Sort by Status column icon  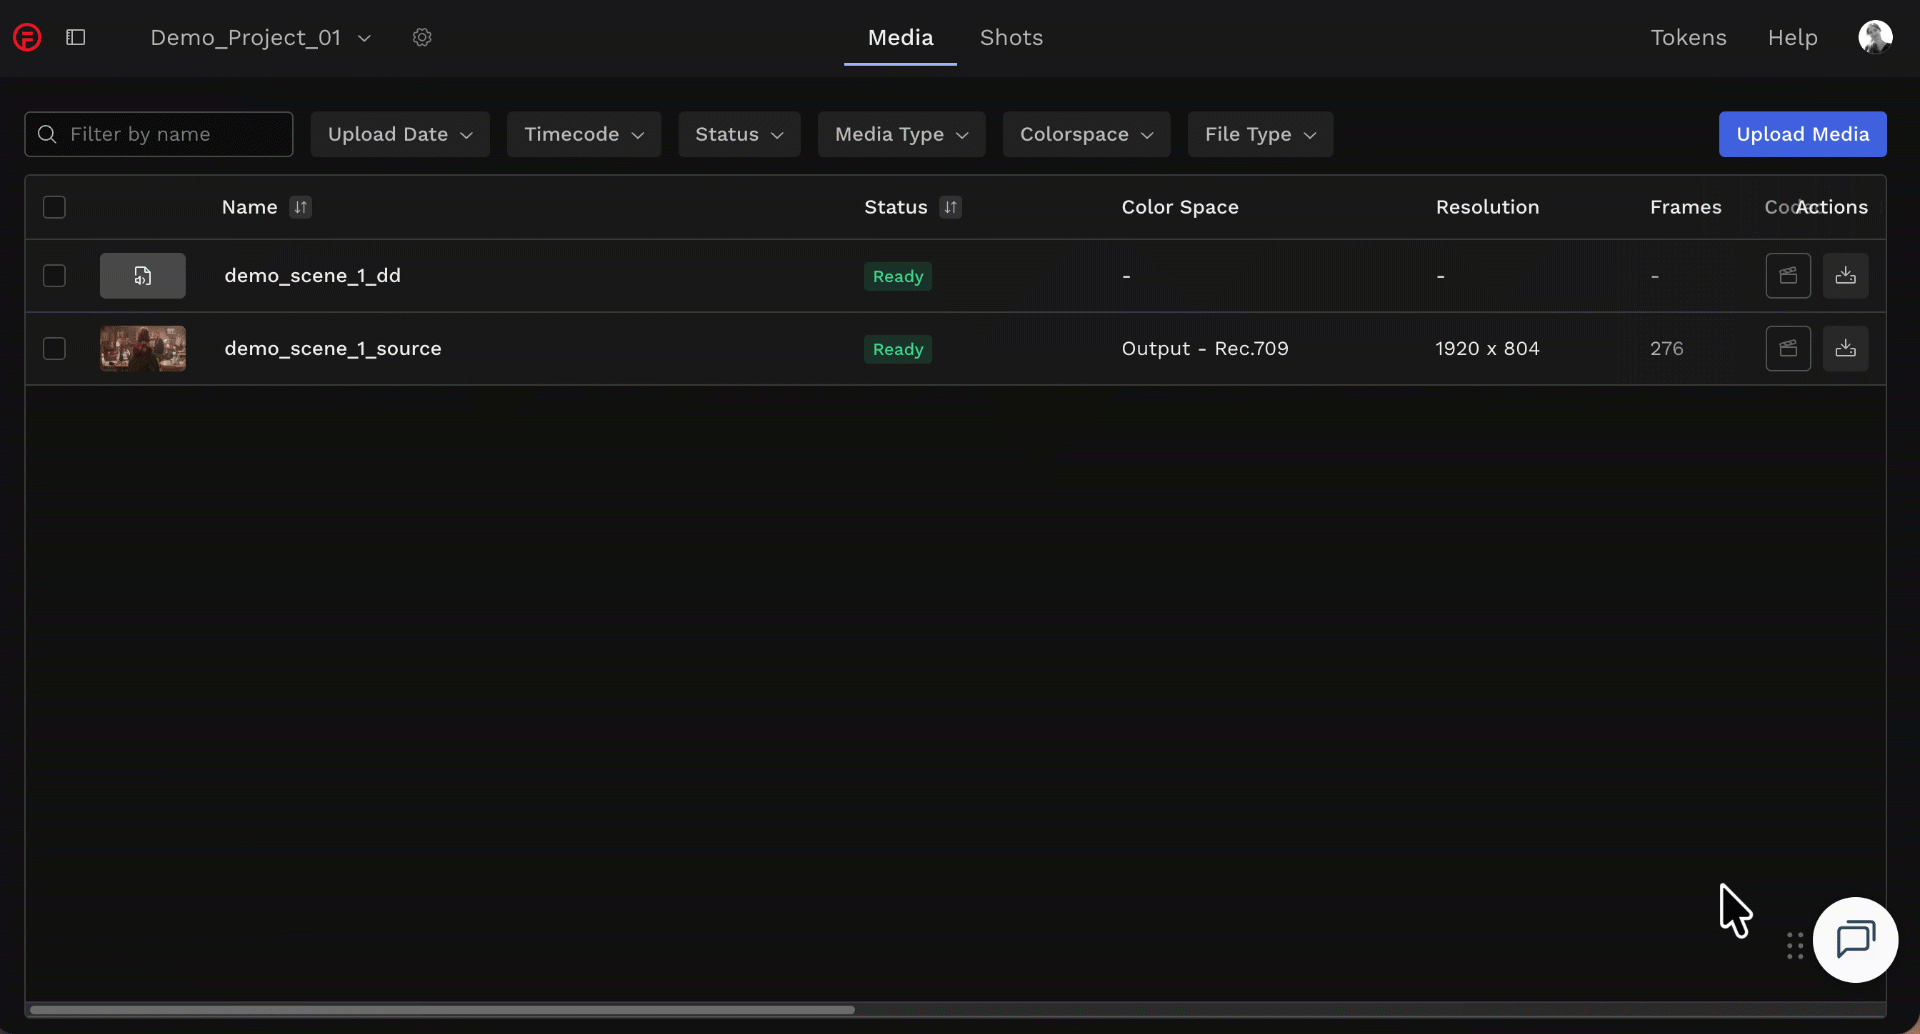[x=950, y=207]
